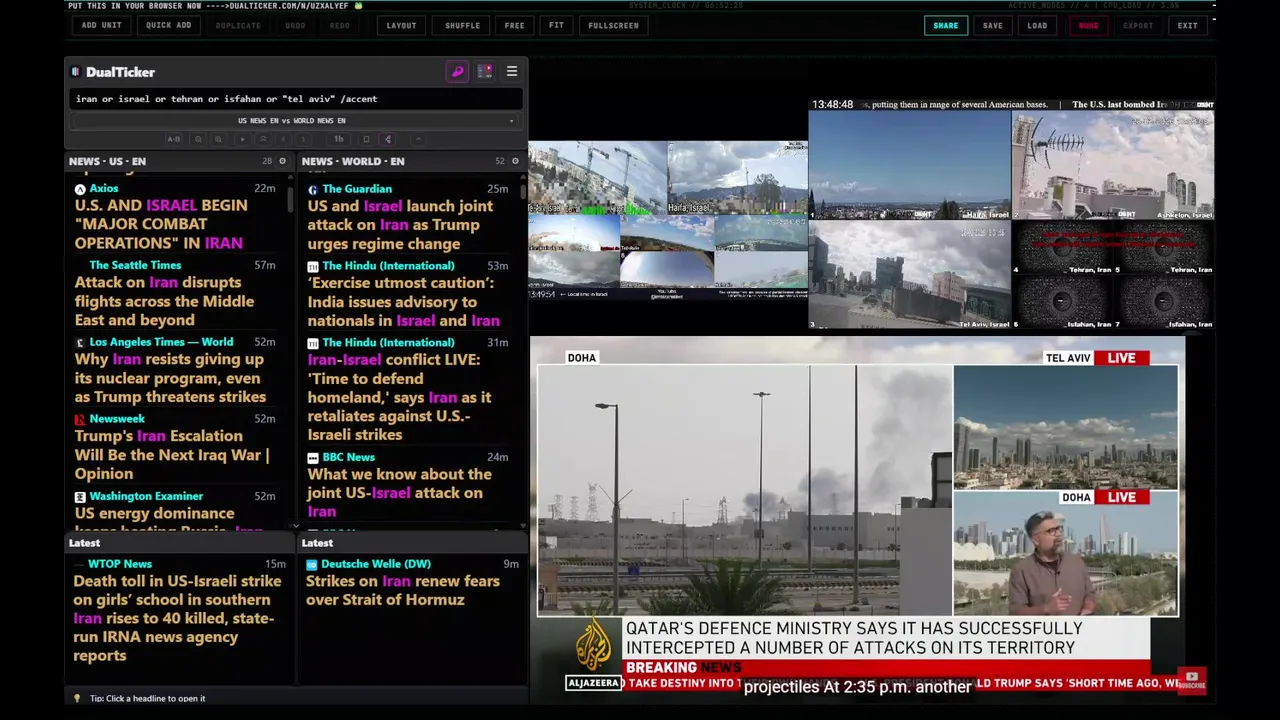Click the red NUKE button
The image size is (1280, 720).
1088,25
